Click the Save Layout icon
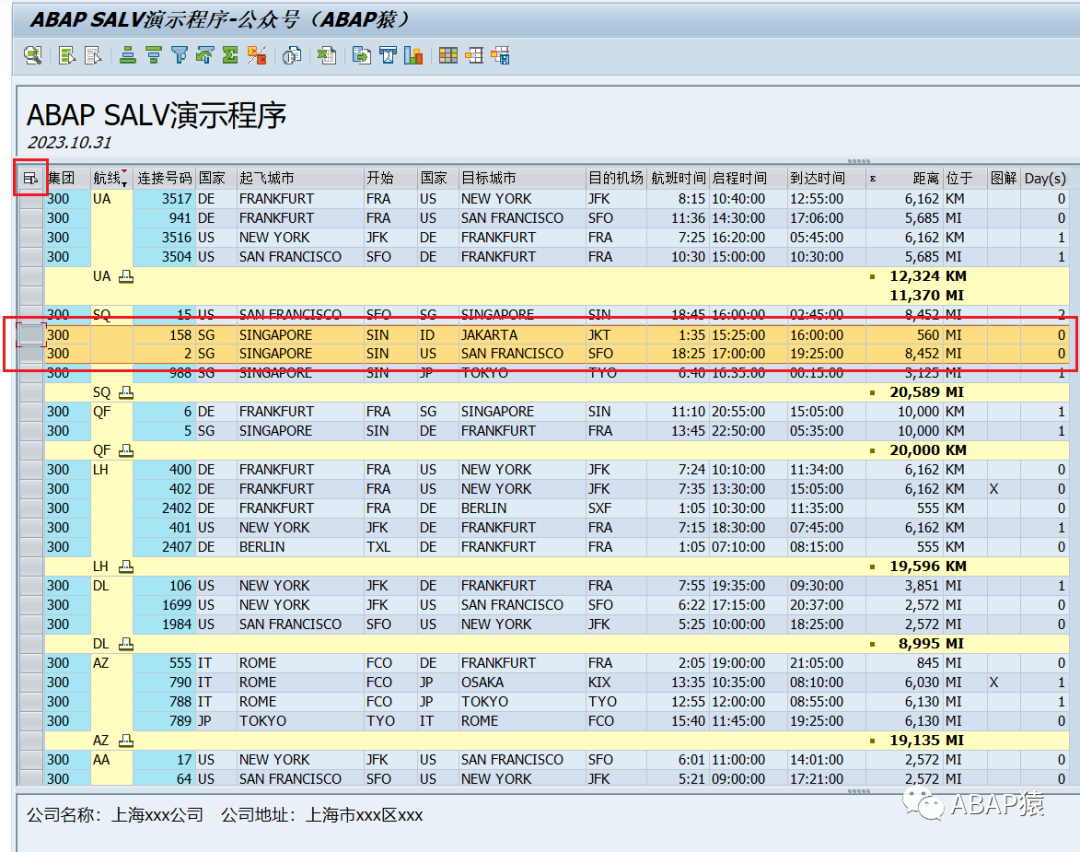1080x852 pixels. (x=501, y=56)
